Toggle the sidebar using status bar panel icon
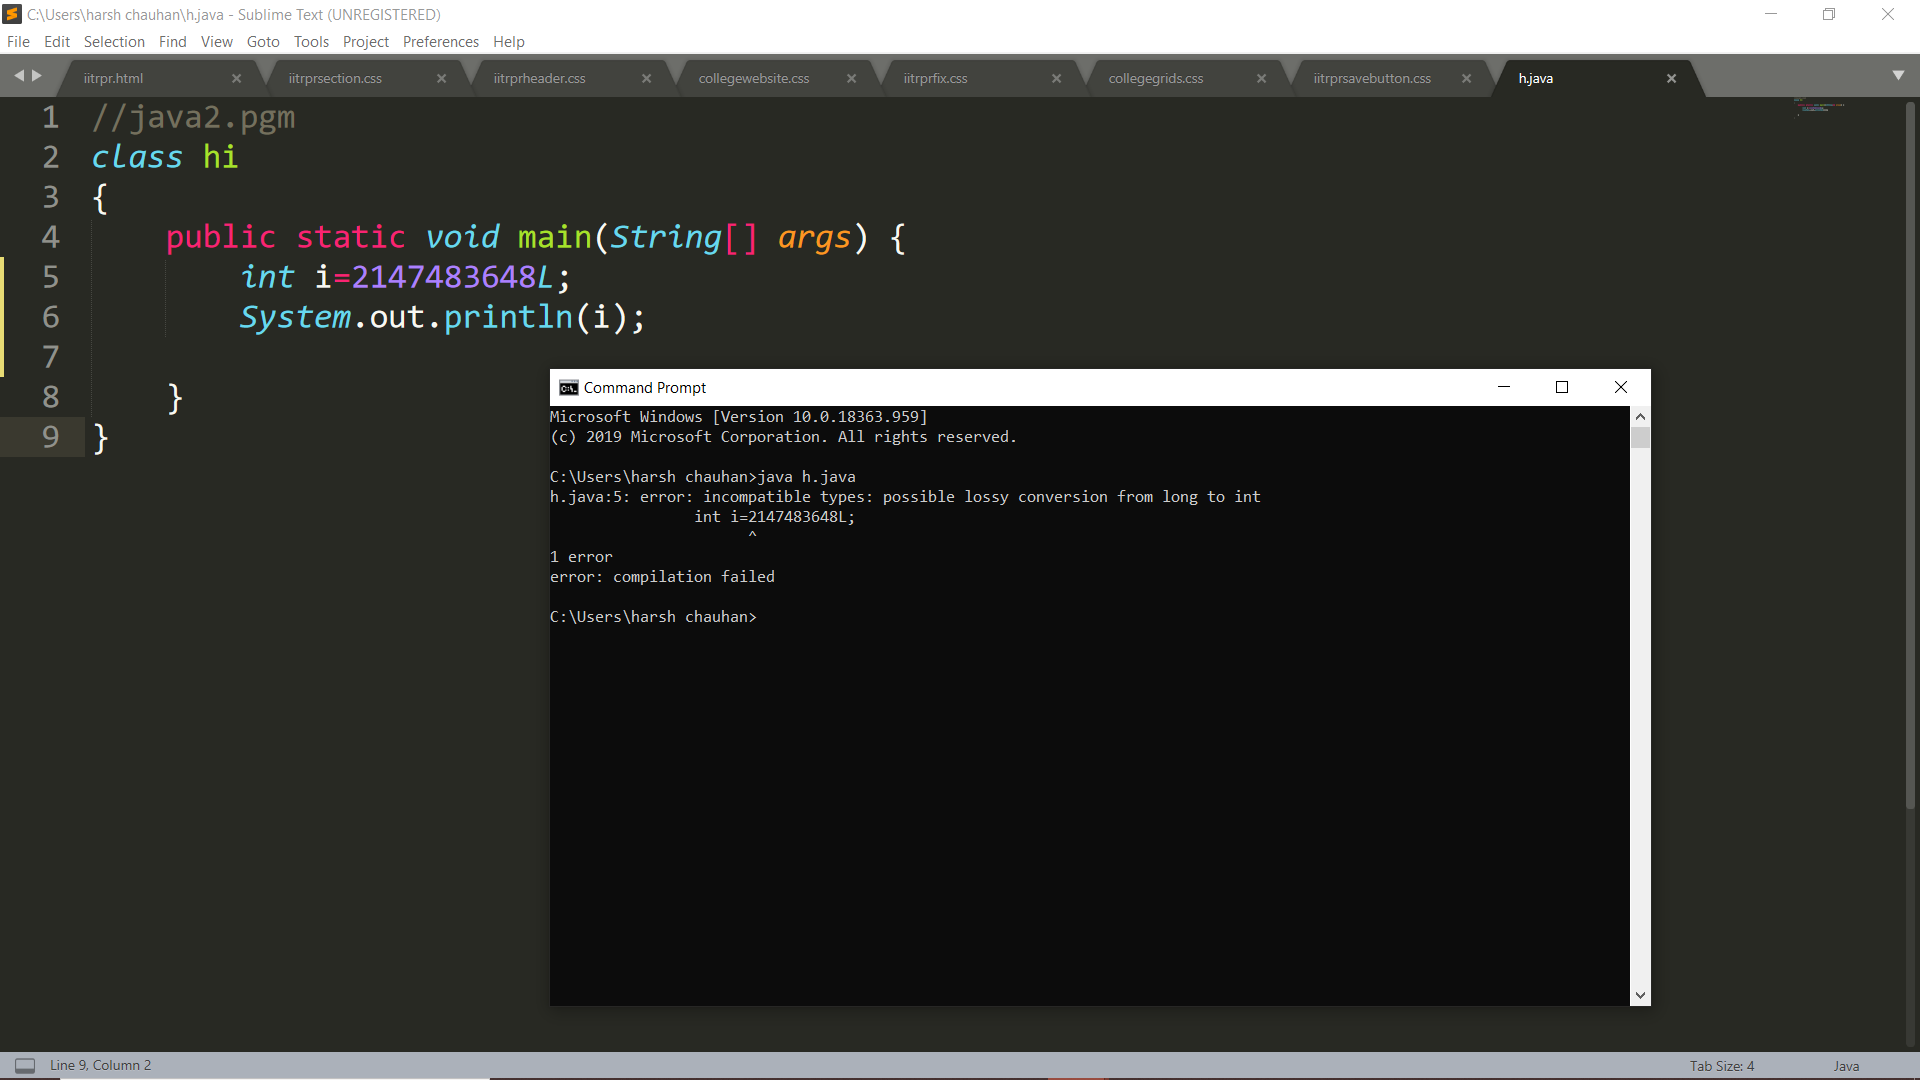The width and height of the screenshot is (1920, 1080). 25,1066
